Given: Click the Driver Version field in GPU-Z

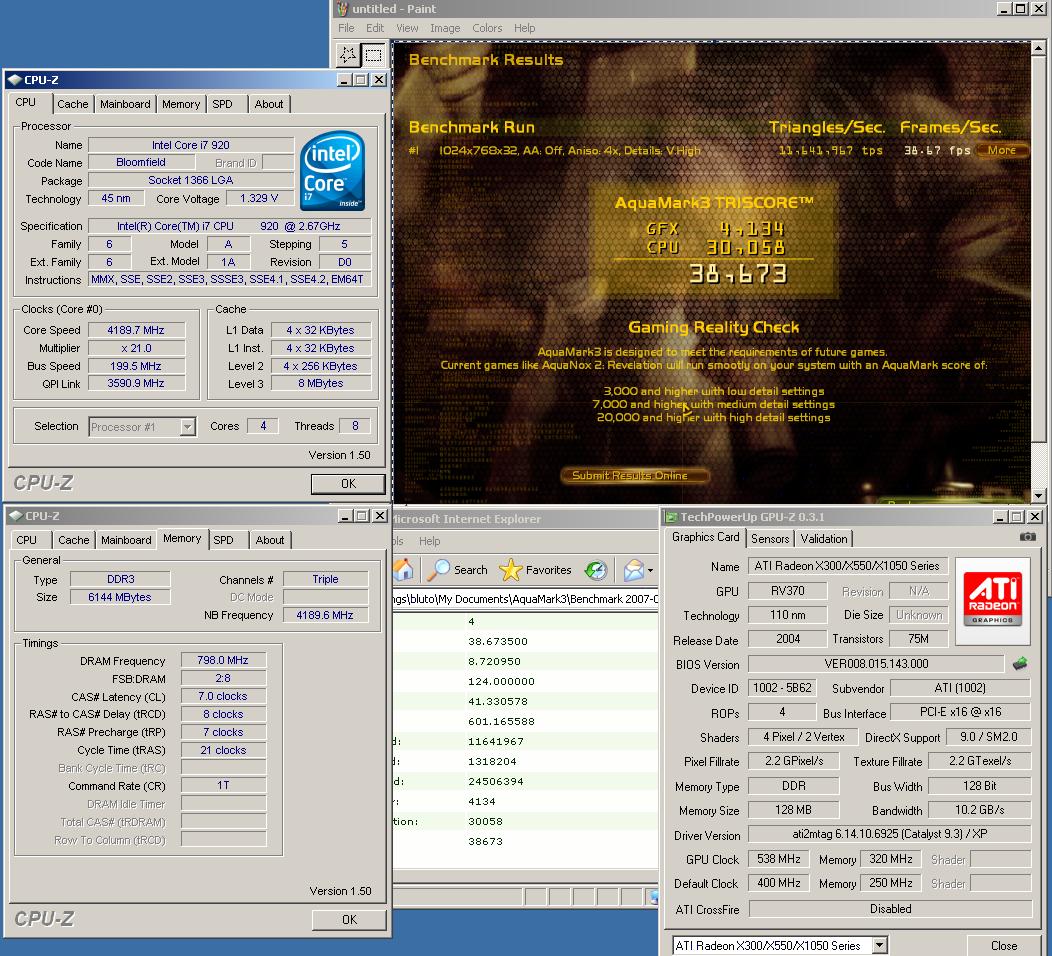Looking at the screenshot, I should click(x=890, y=835).
